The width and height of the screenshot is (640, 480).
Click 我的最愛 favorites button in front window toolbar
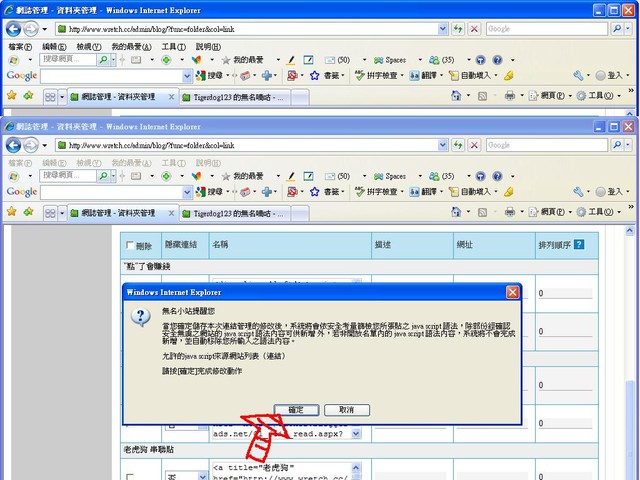click(x=243, y=176)
